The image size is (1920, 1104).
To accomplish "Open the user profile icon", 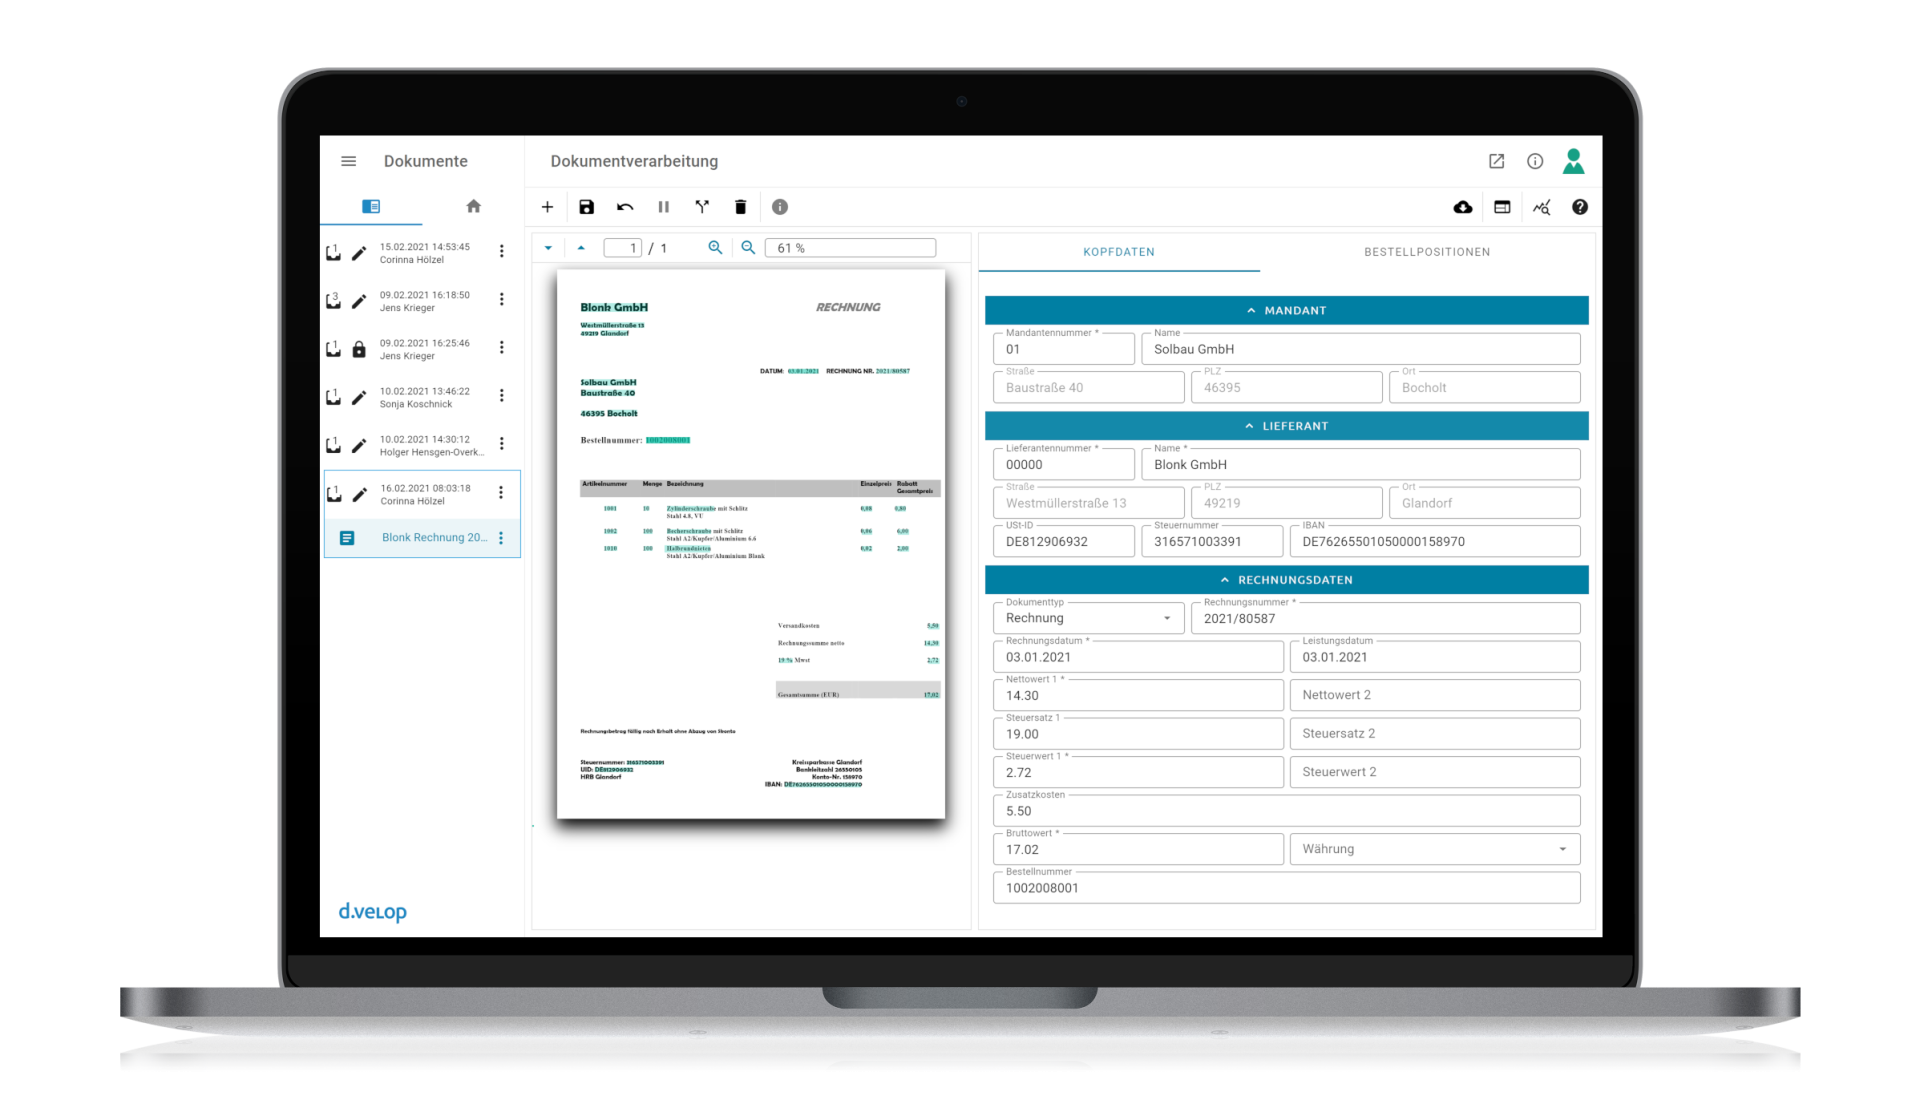I will [1573, 161].
